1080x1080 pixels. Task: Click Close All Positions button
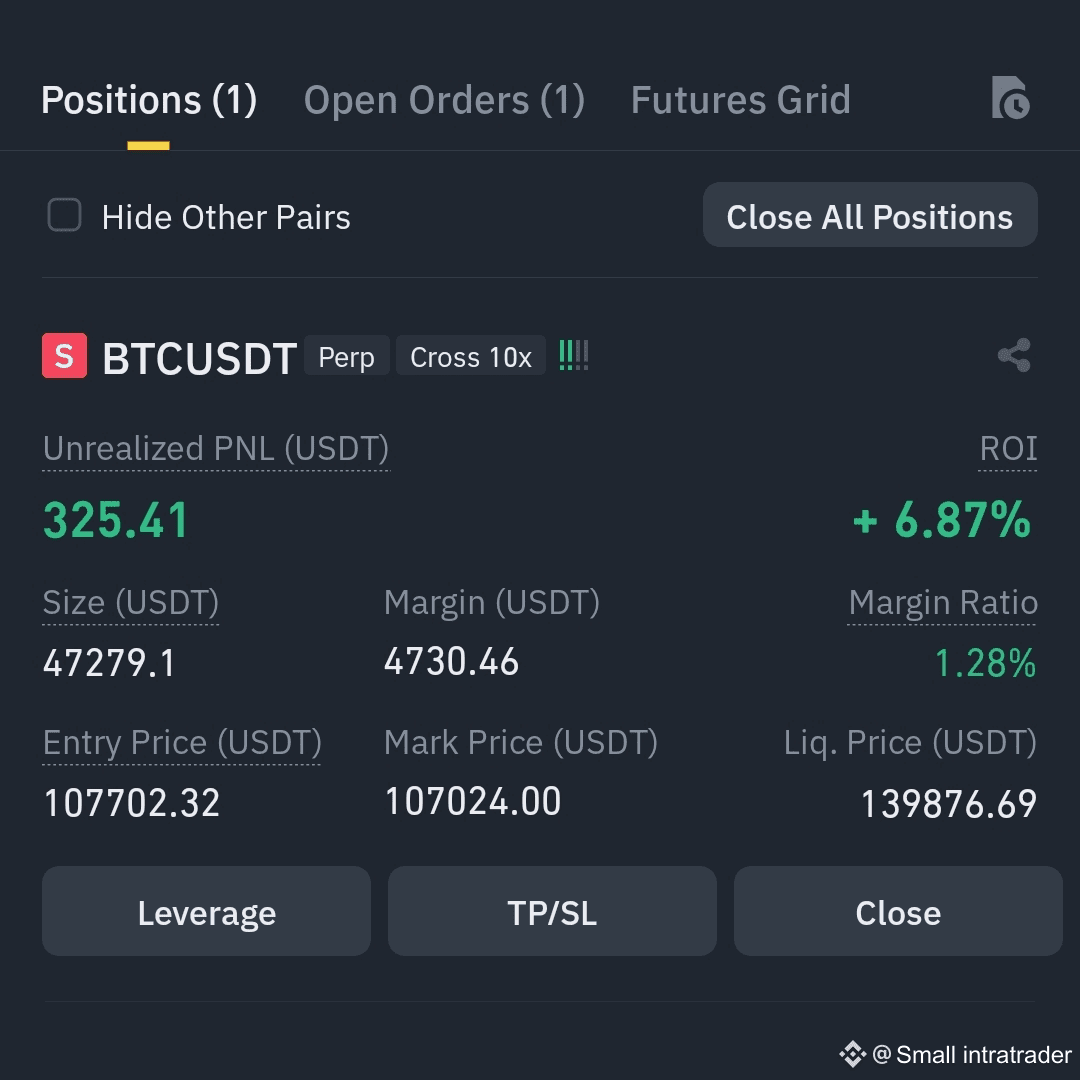point(870,215)
